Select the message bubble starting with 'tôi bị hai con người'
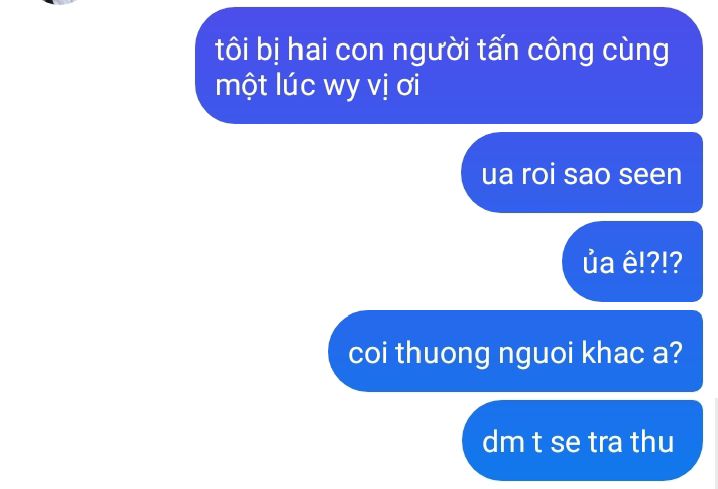The image size is (718, 489). click(x=449, y=65)
